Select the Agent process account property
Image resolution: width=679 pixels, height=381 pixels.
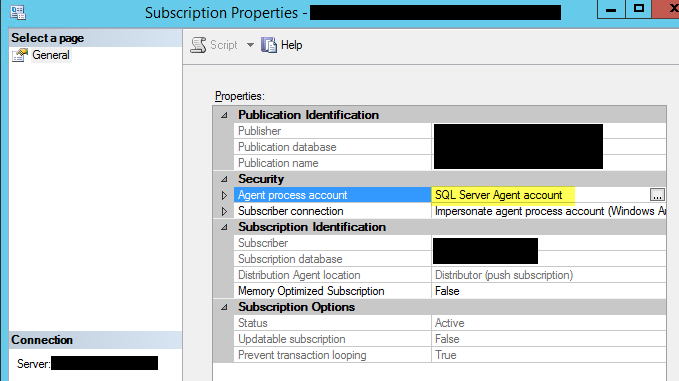(x=333, y=195)
